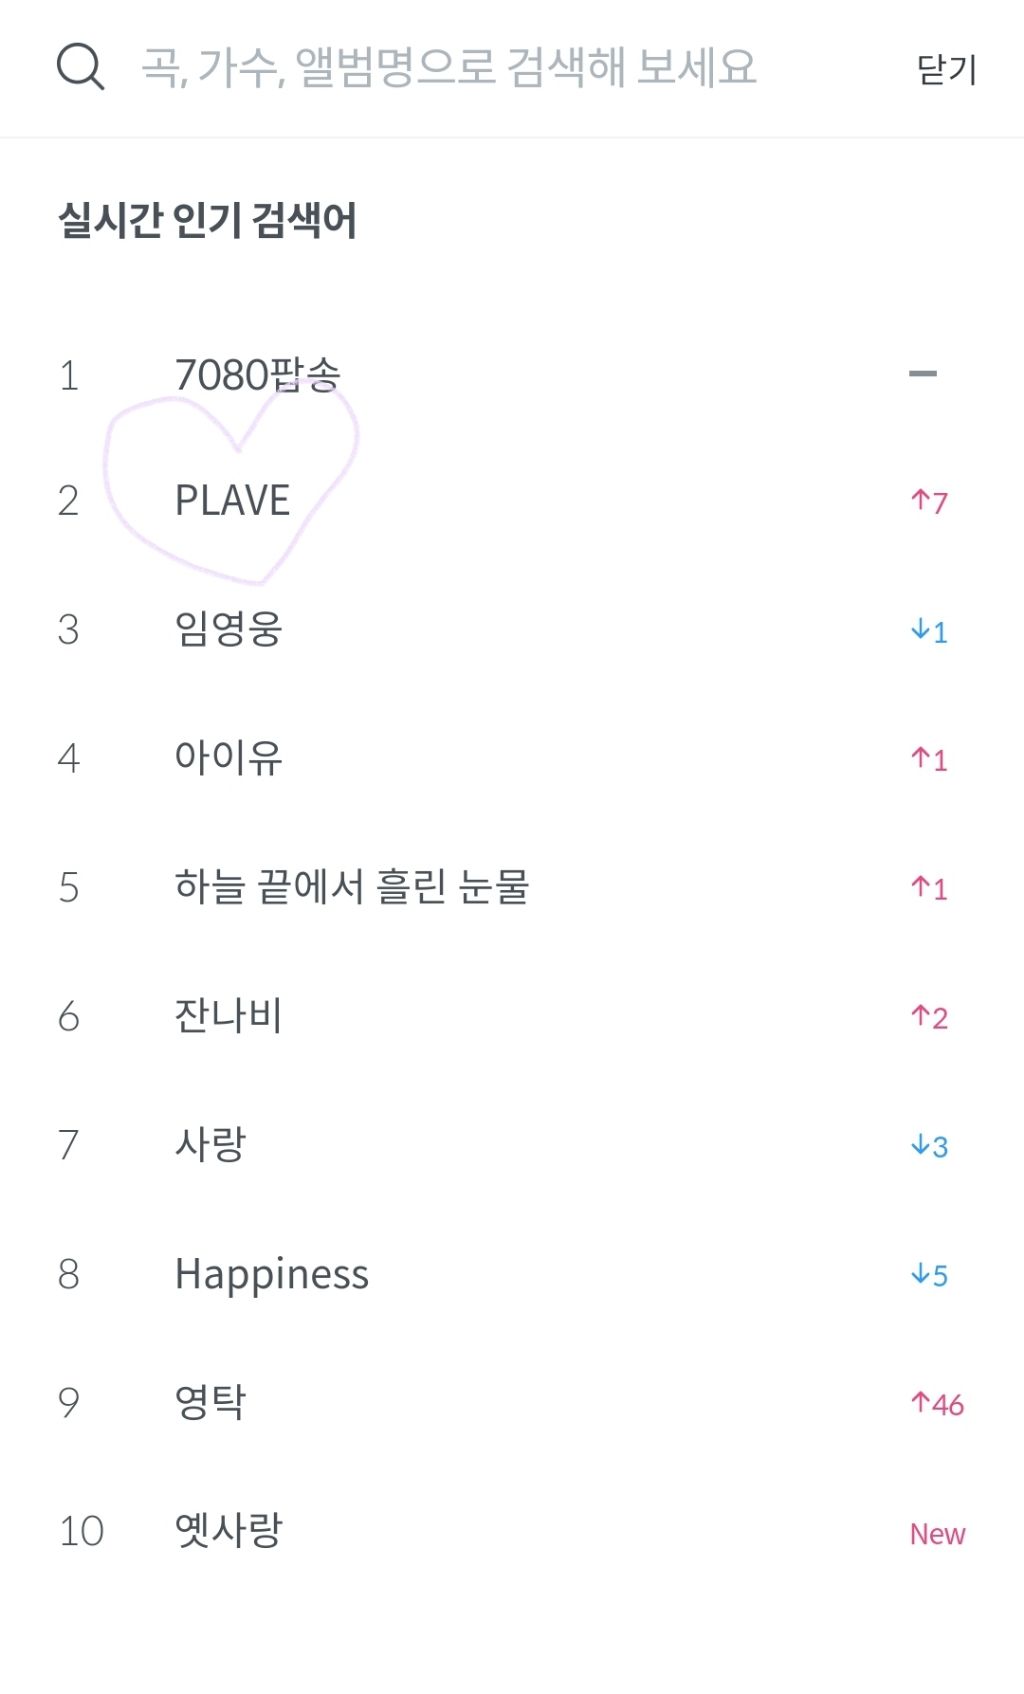Select 하늘 끝에서 흘린 눈물
Image resolution: width=1024 pixels, height=1694 pixels.
[351, 887]
